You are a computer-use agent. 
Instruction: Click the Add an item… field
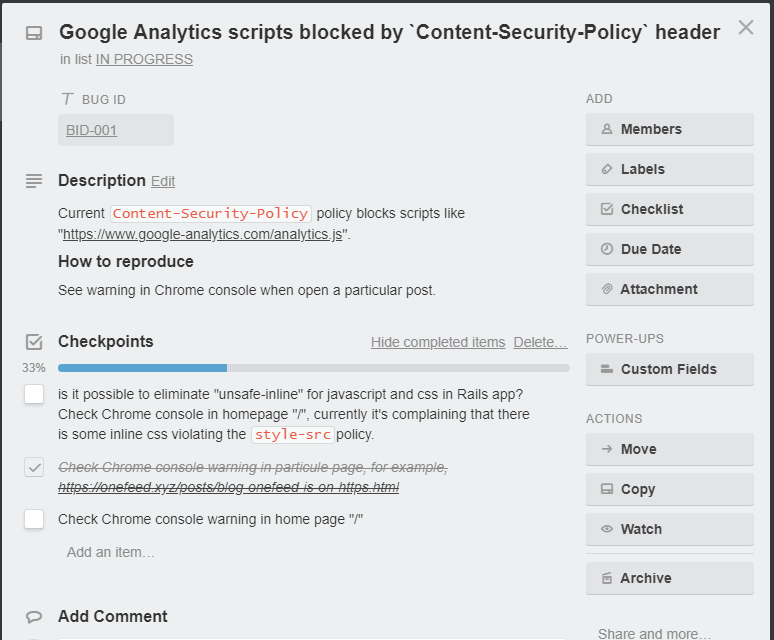tap(111, 552)
